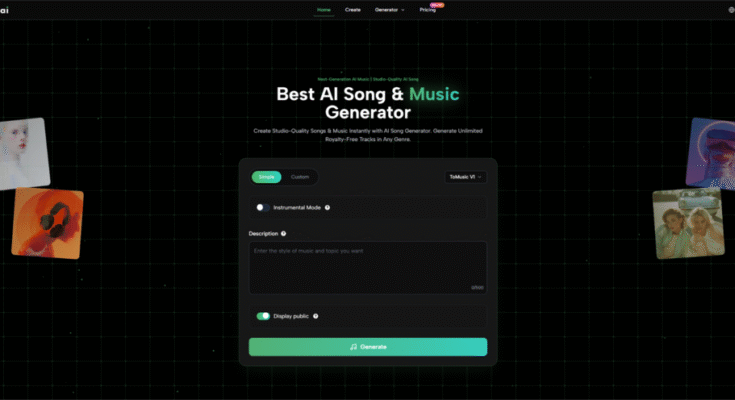Open the ToMusic V1 model dropdown
735x400 pixels.
[x=465, y=177]
